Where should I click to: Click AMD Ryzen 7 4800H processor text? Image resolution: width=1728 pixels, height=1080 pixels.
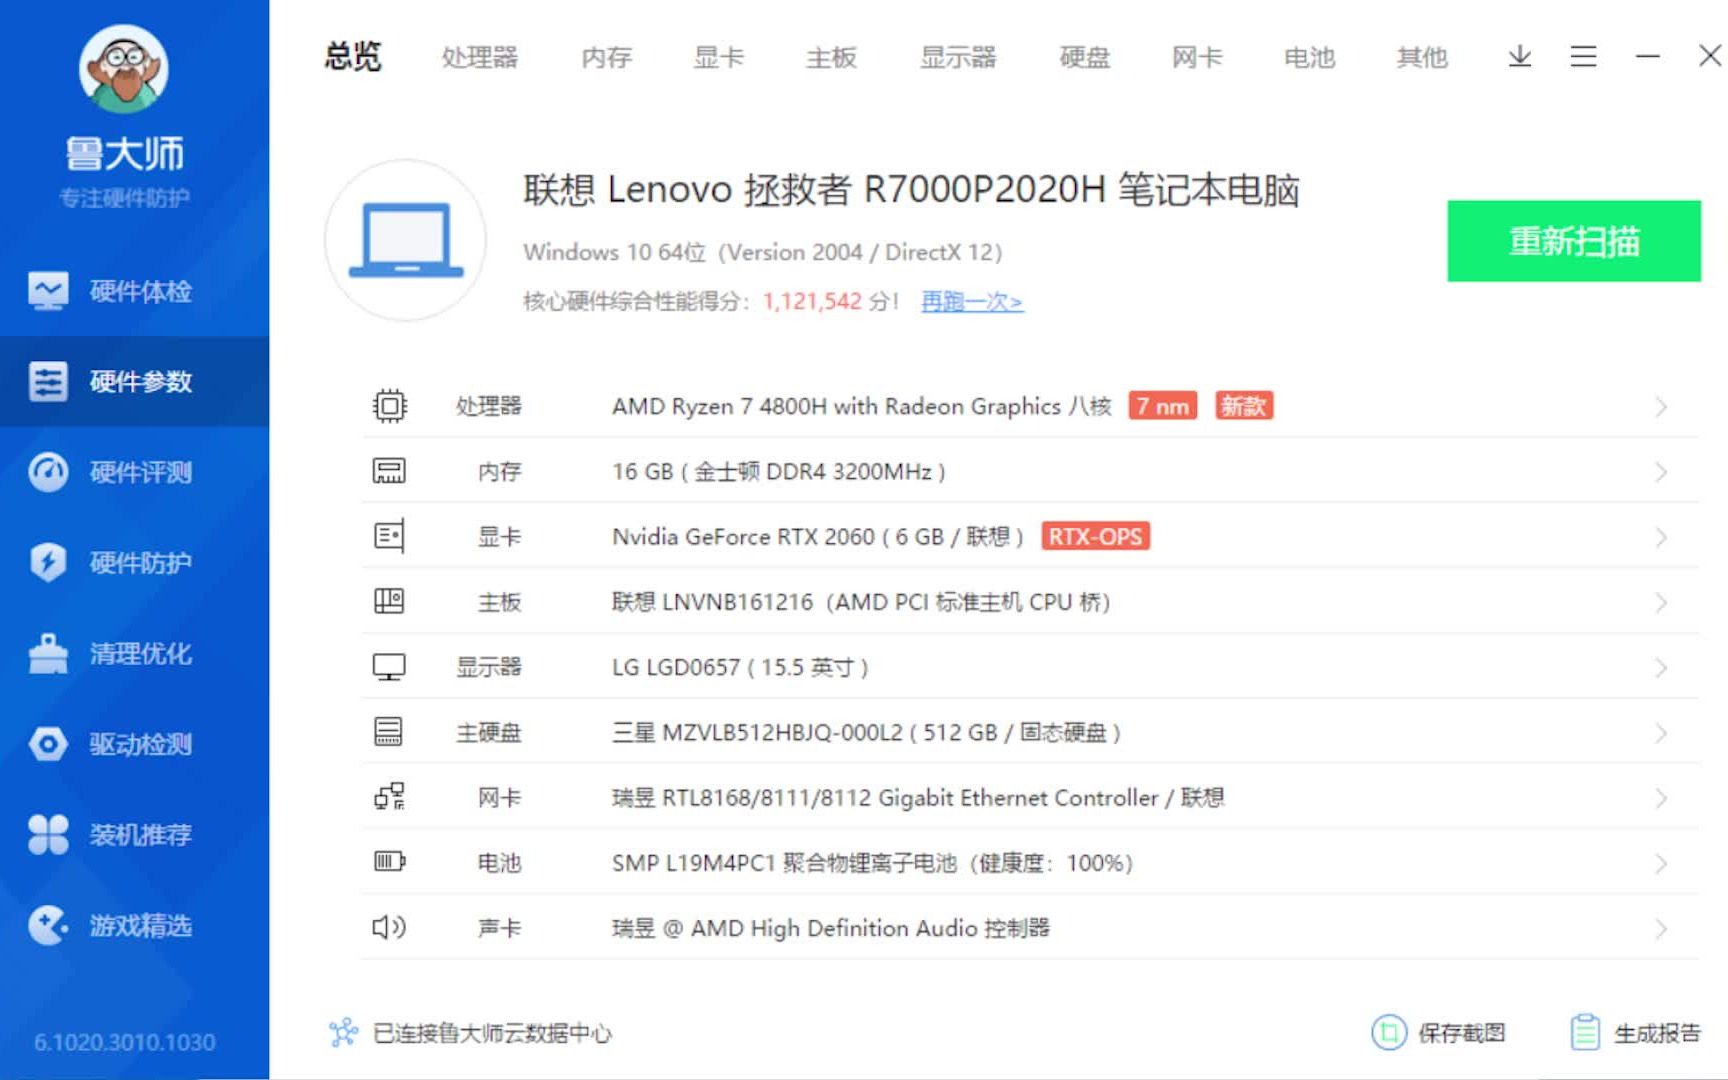[x=861, y=406]
